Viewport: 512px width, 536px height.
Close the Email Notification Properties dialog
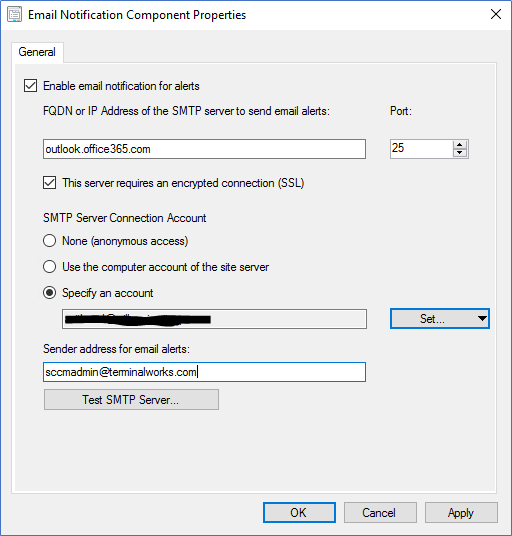(x=496, y=14)
